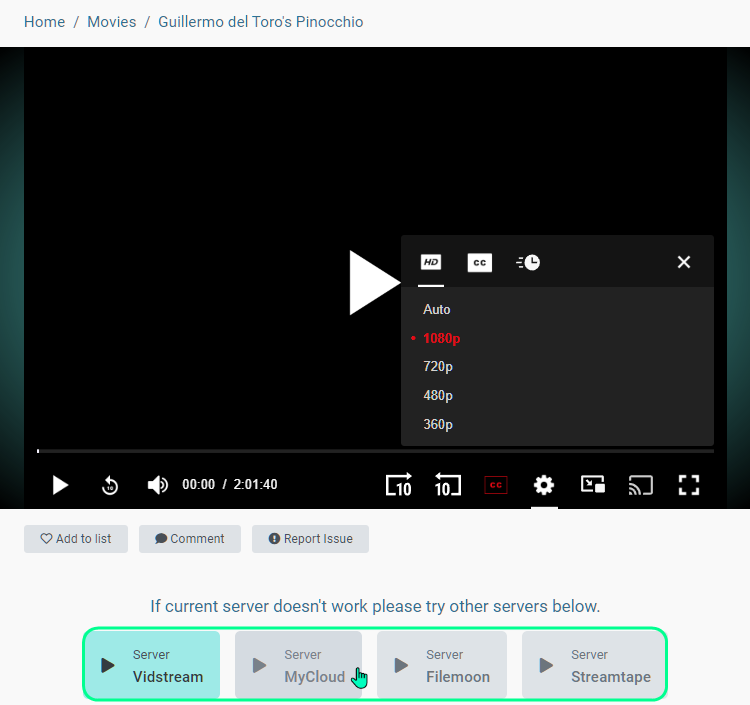This screenshot has height=705, width=750.
Task: Select Auto video quality
Action: (x=437, y=310)
